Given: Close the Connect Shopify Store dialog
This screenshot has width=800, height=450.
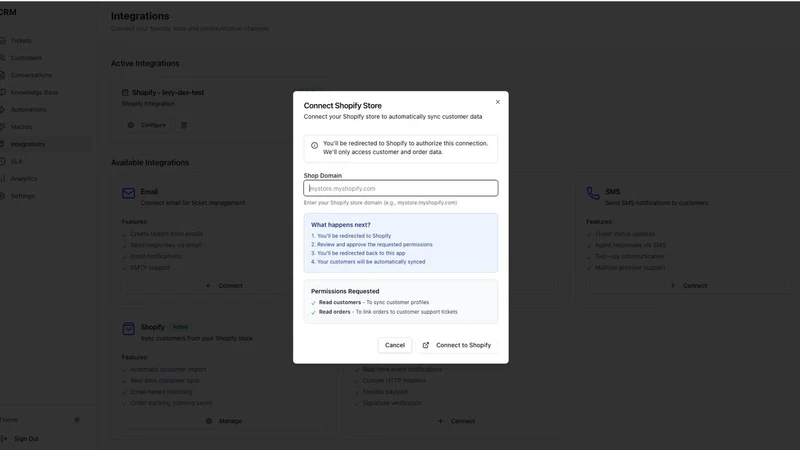Looking at the screenshot, I should tap(497, 102).
